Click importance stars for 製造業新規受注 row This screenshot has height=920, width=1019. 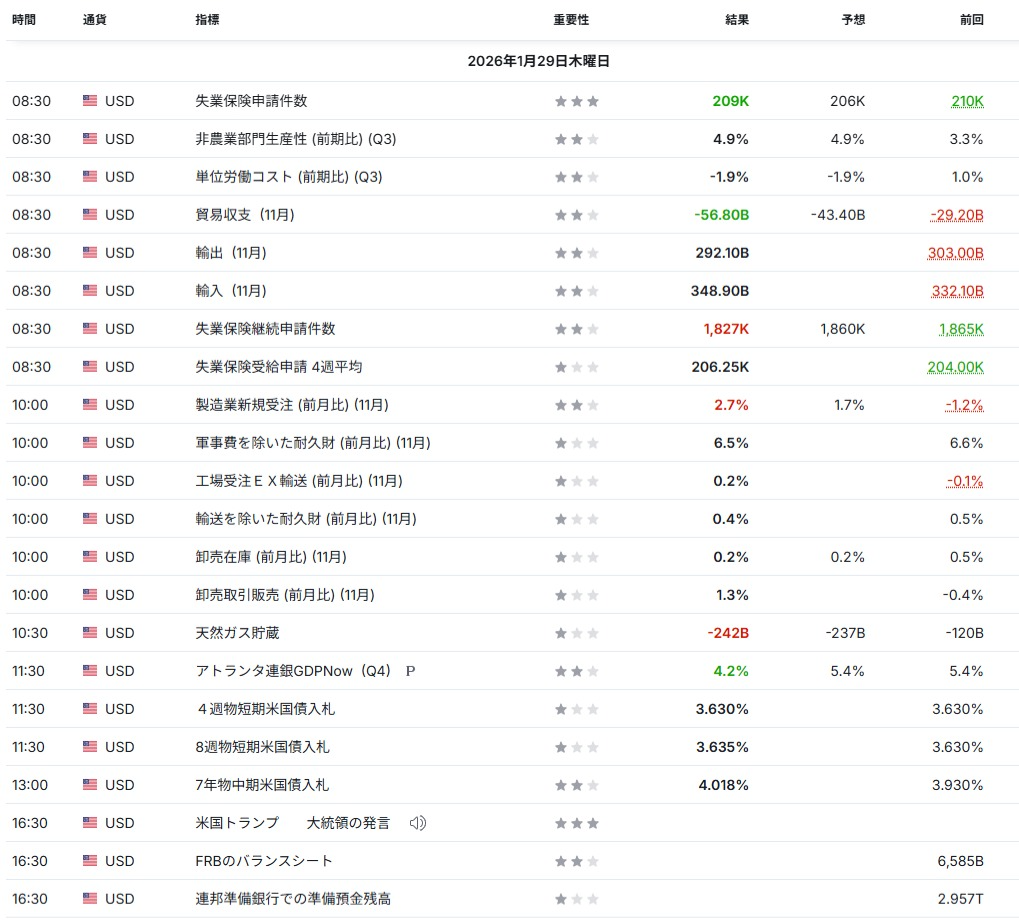tap(577, 405)
